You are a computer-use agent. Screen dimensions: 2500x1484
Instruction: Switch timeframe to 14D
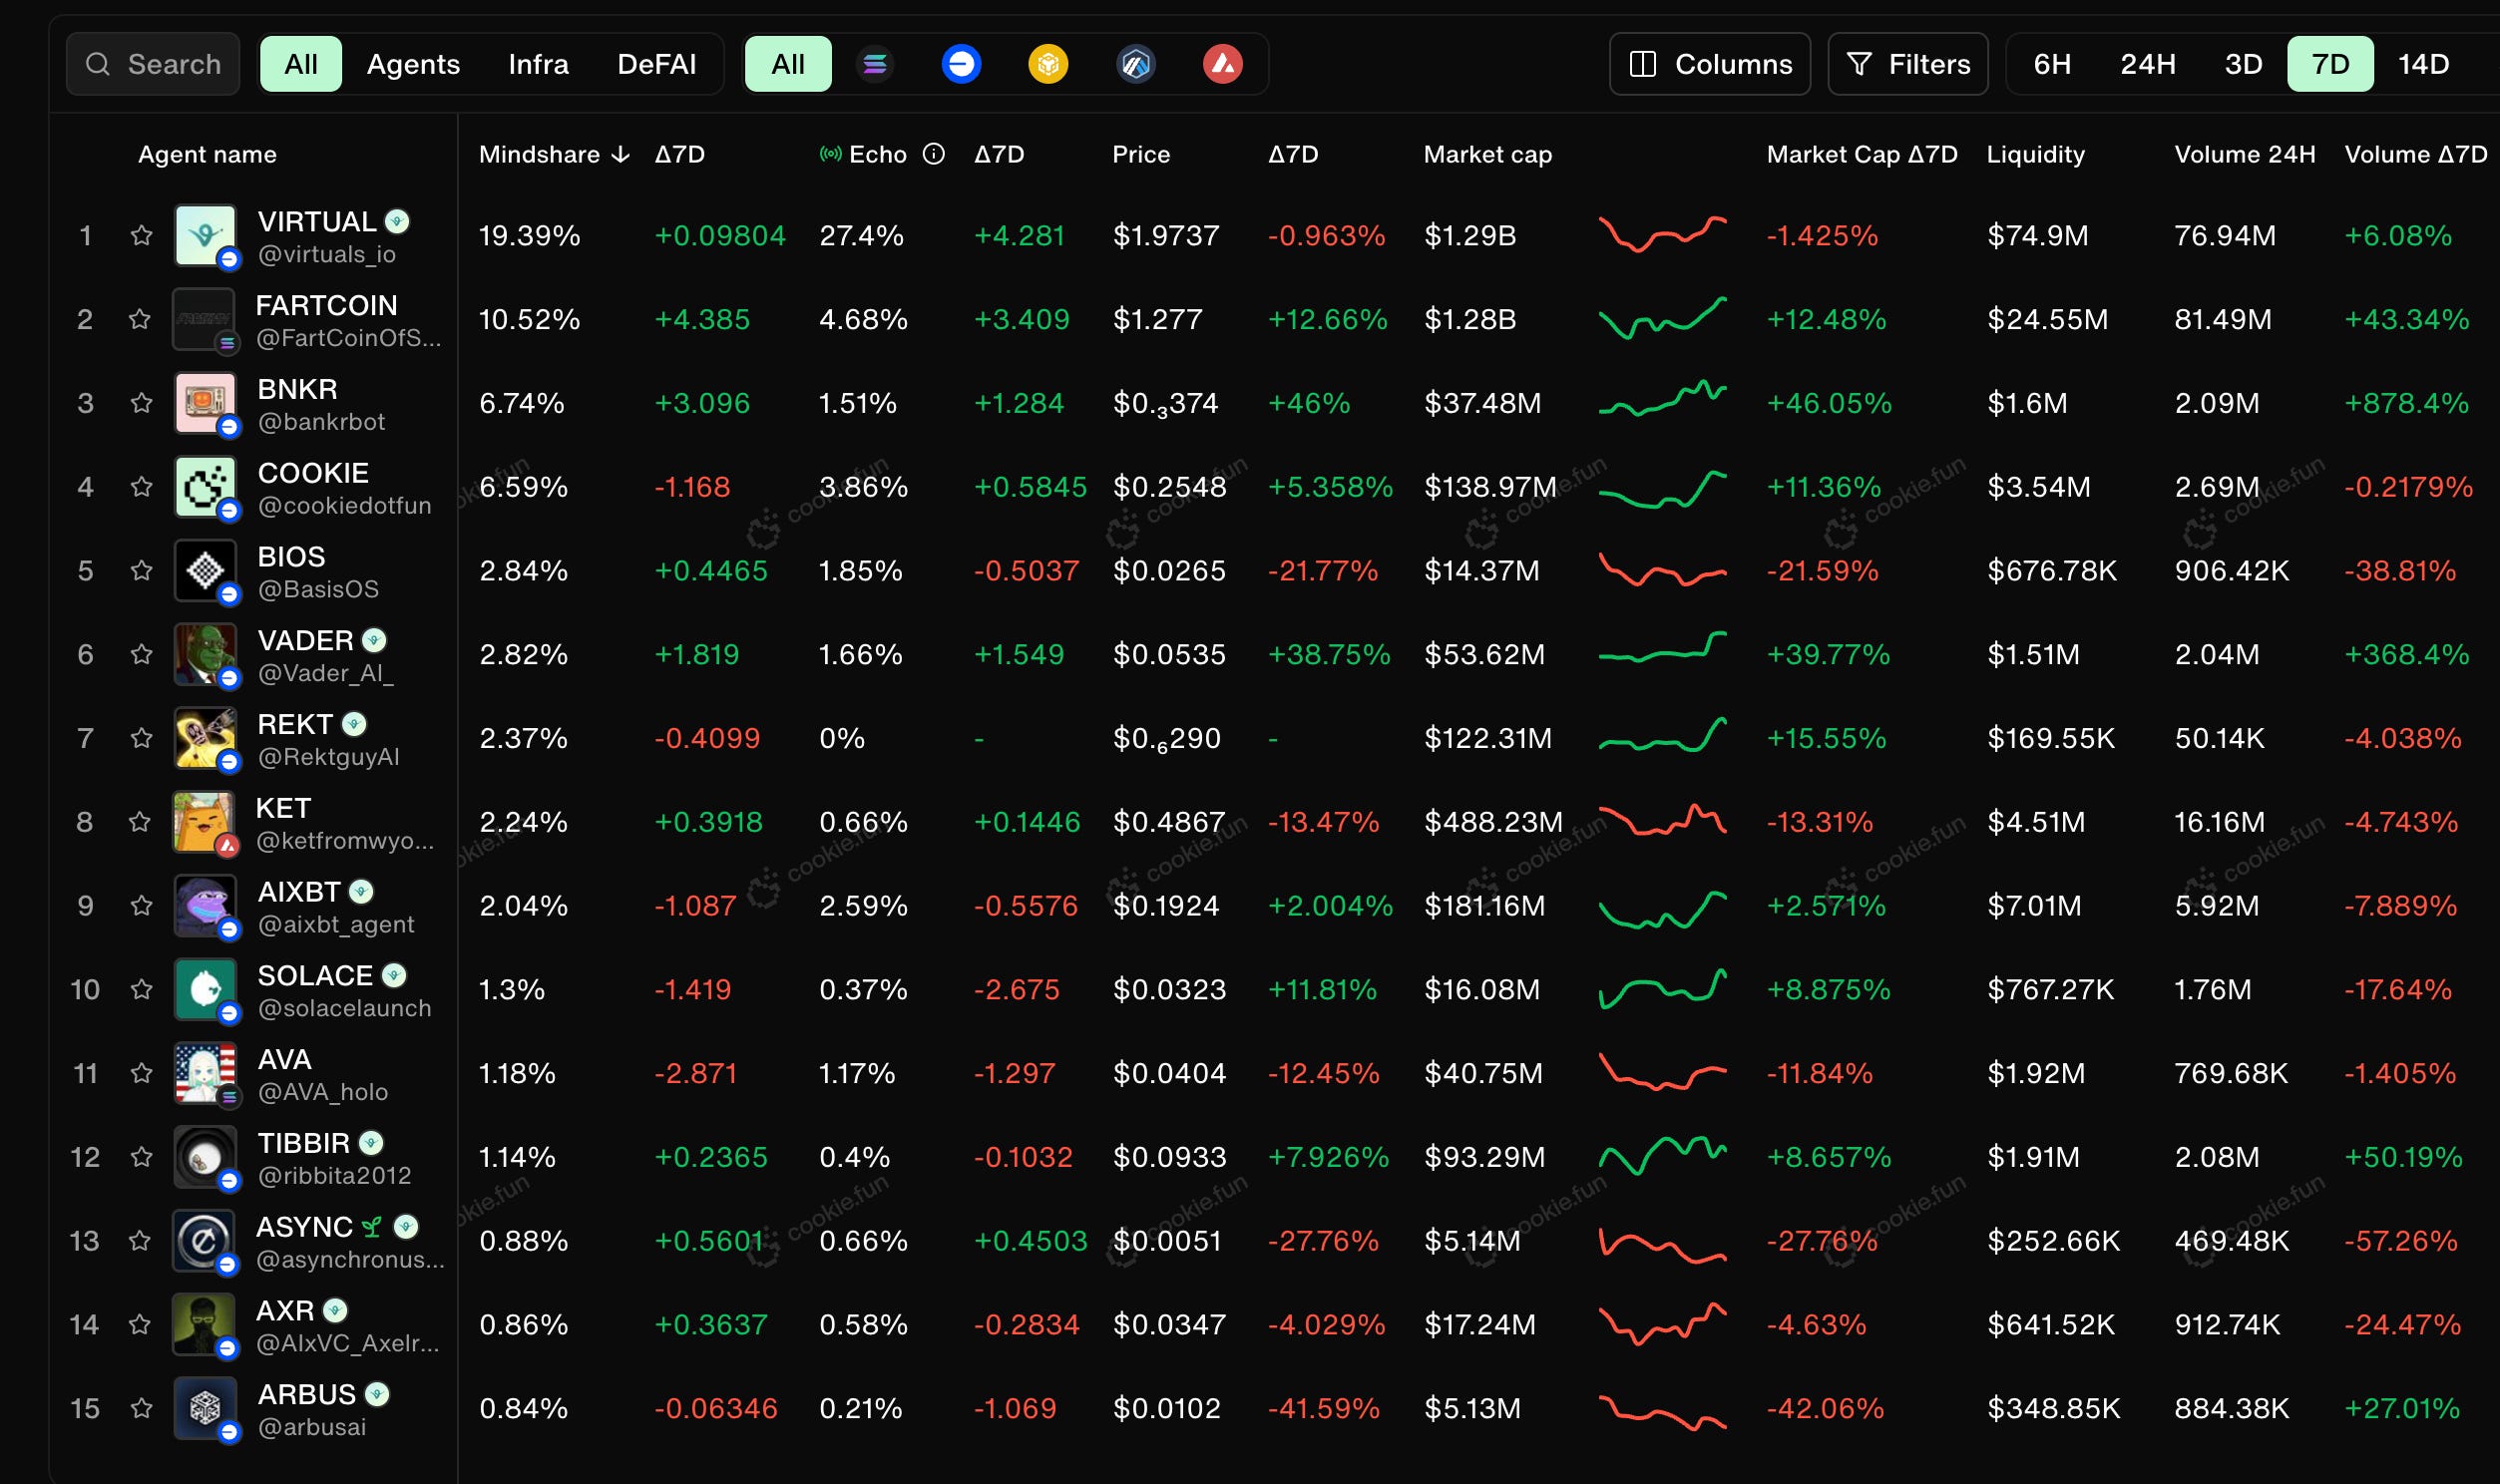2422,64
